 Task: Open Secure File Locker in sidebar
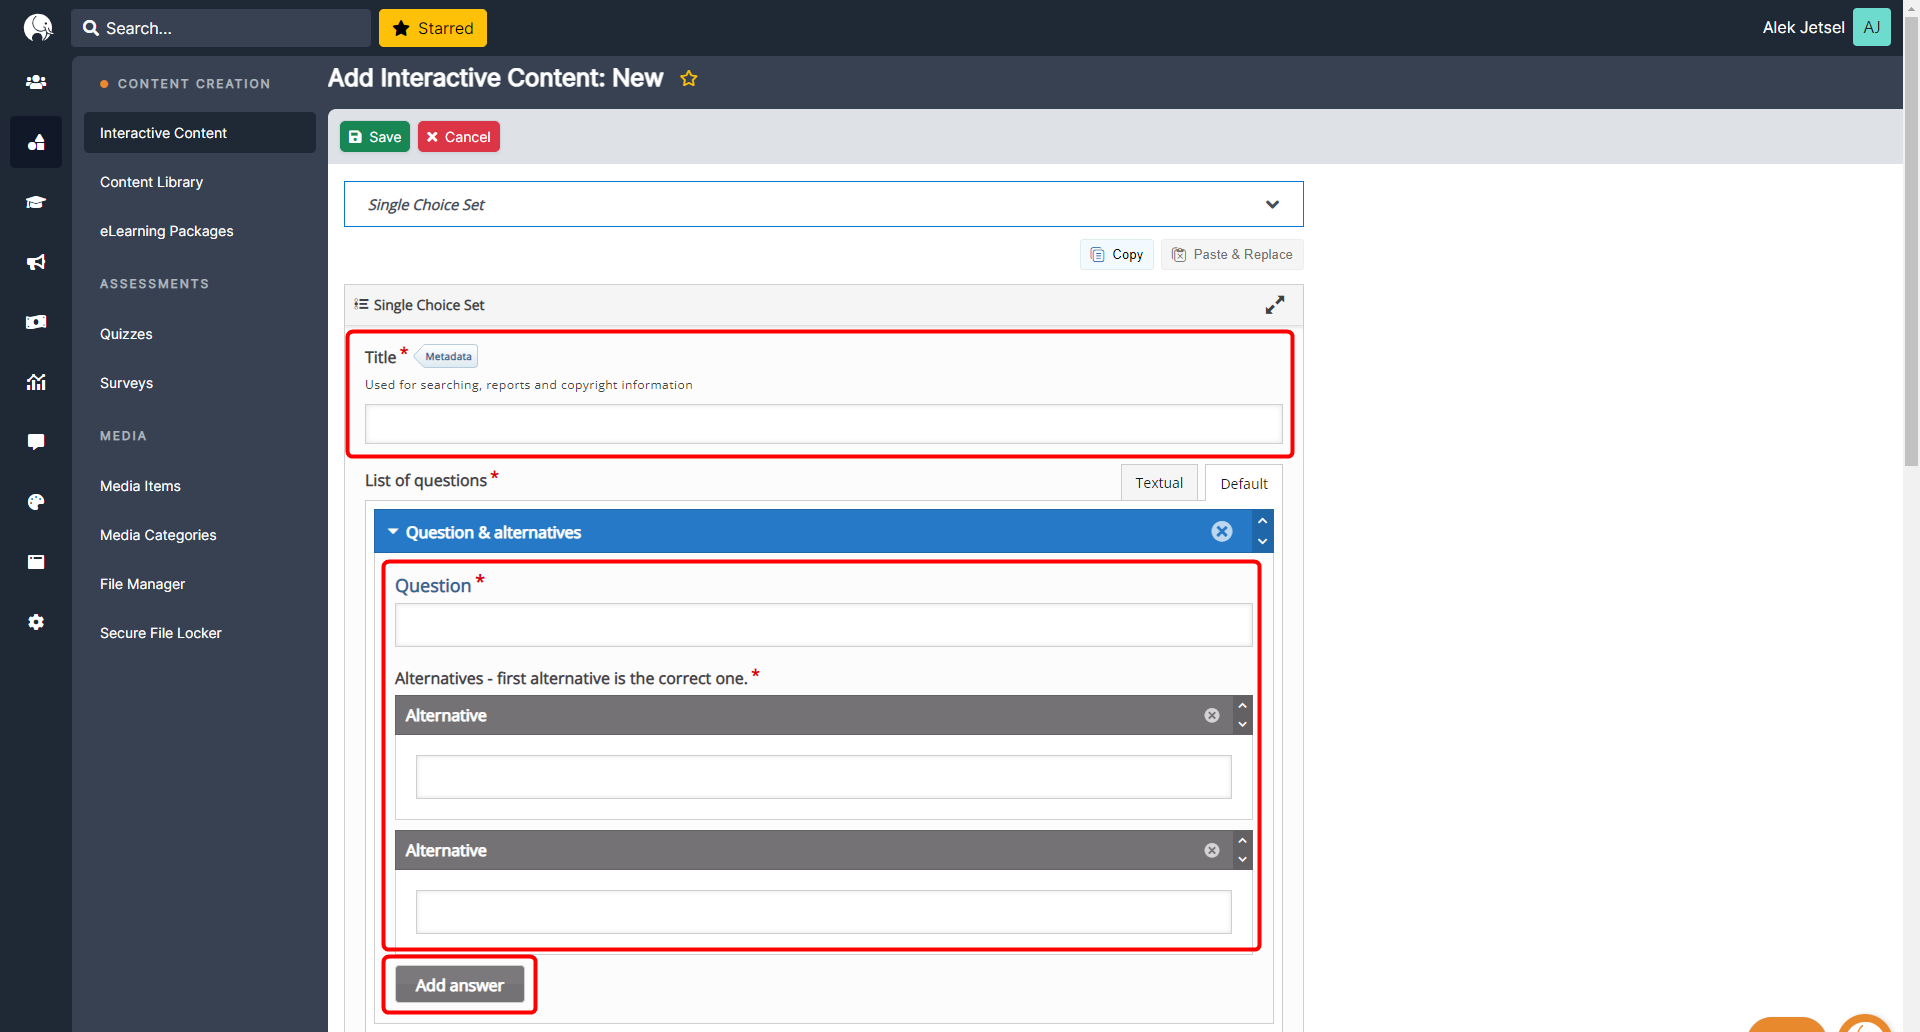(161, 633)
